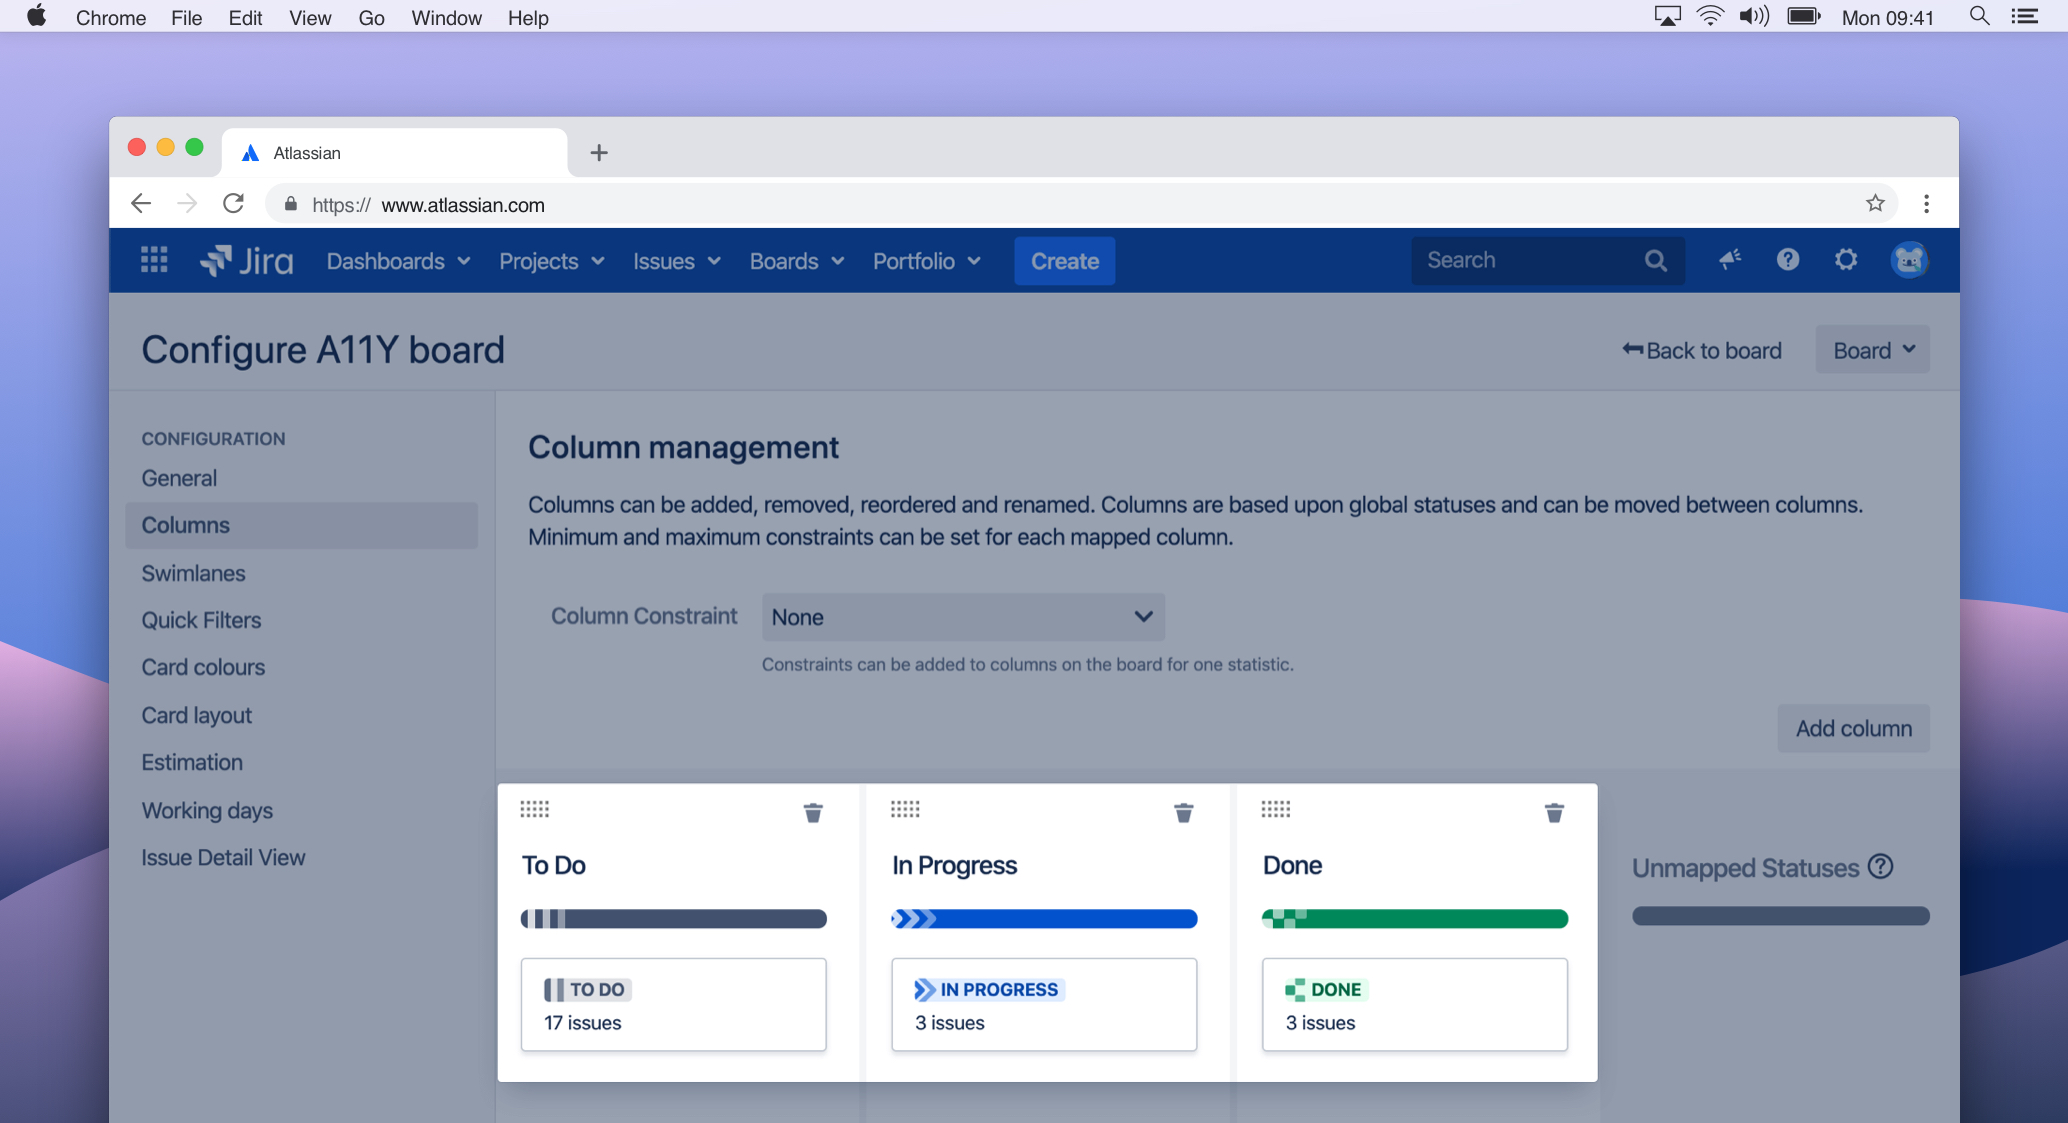The image size is (2068, 1123).
Task: Expand the Boards dropdown
Action: click(797, 261)
